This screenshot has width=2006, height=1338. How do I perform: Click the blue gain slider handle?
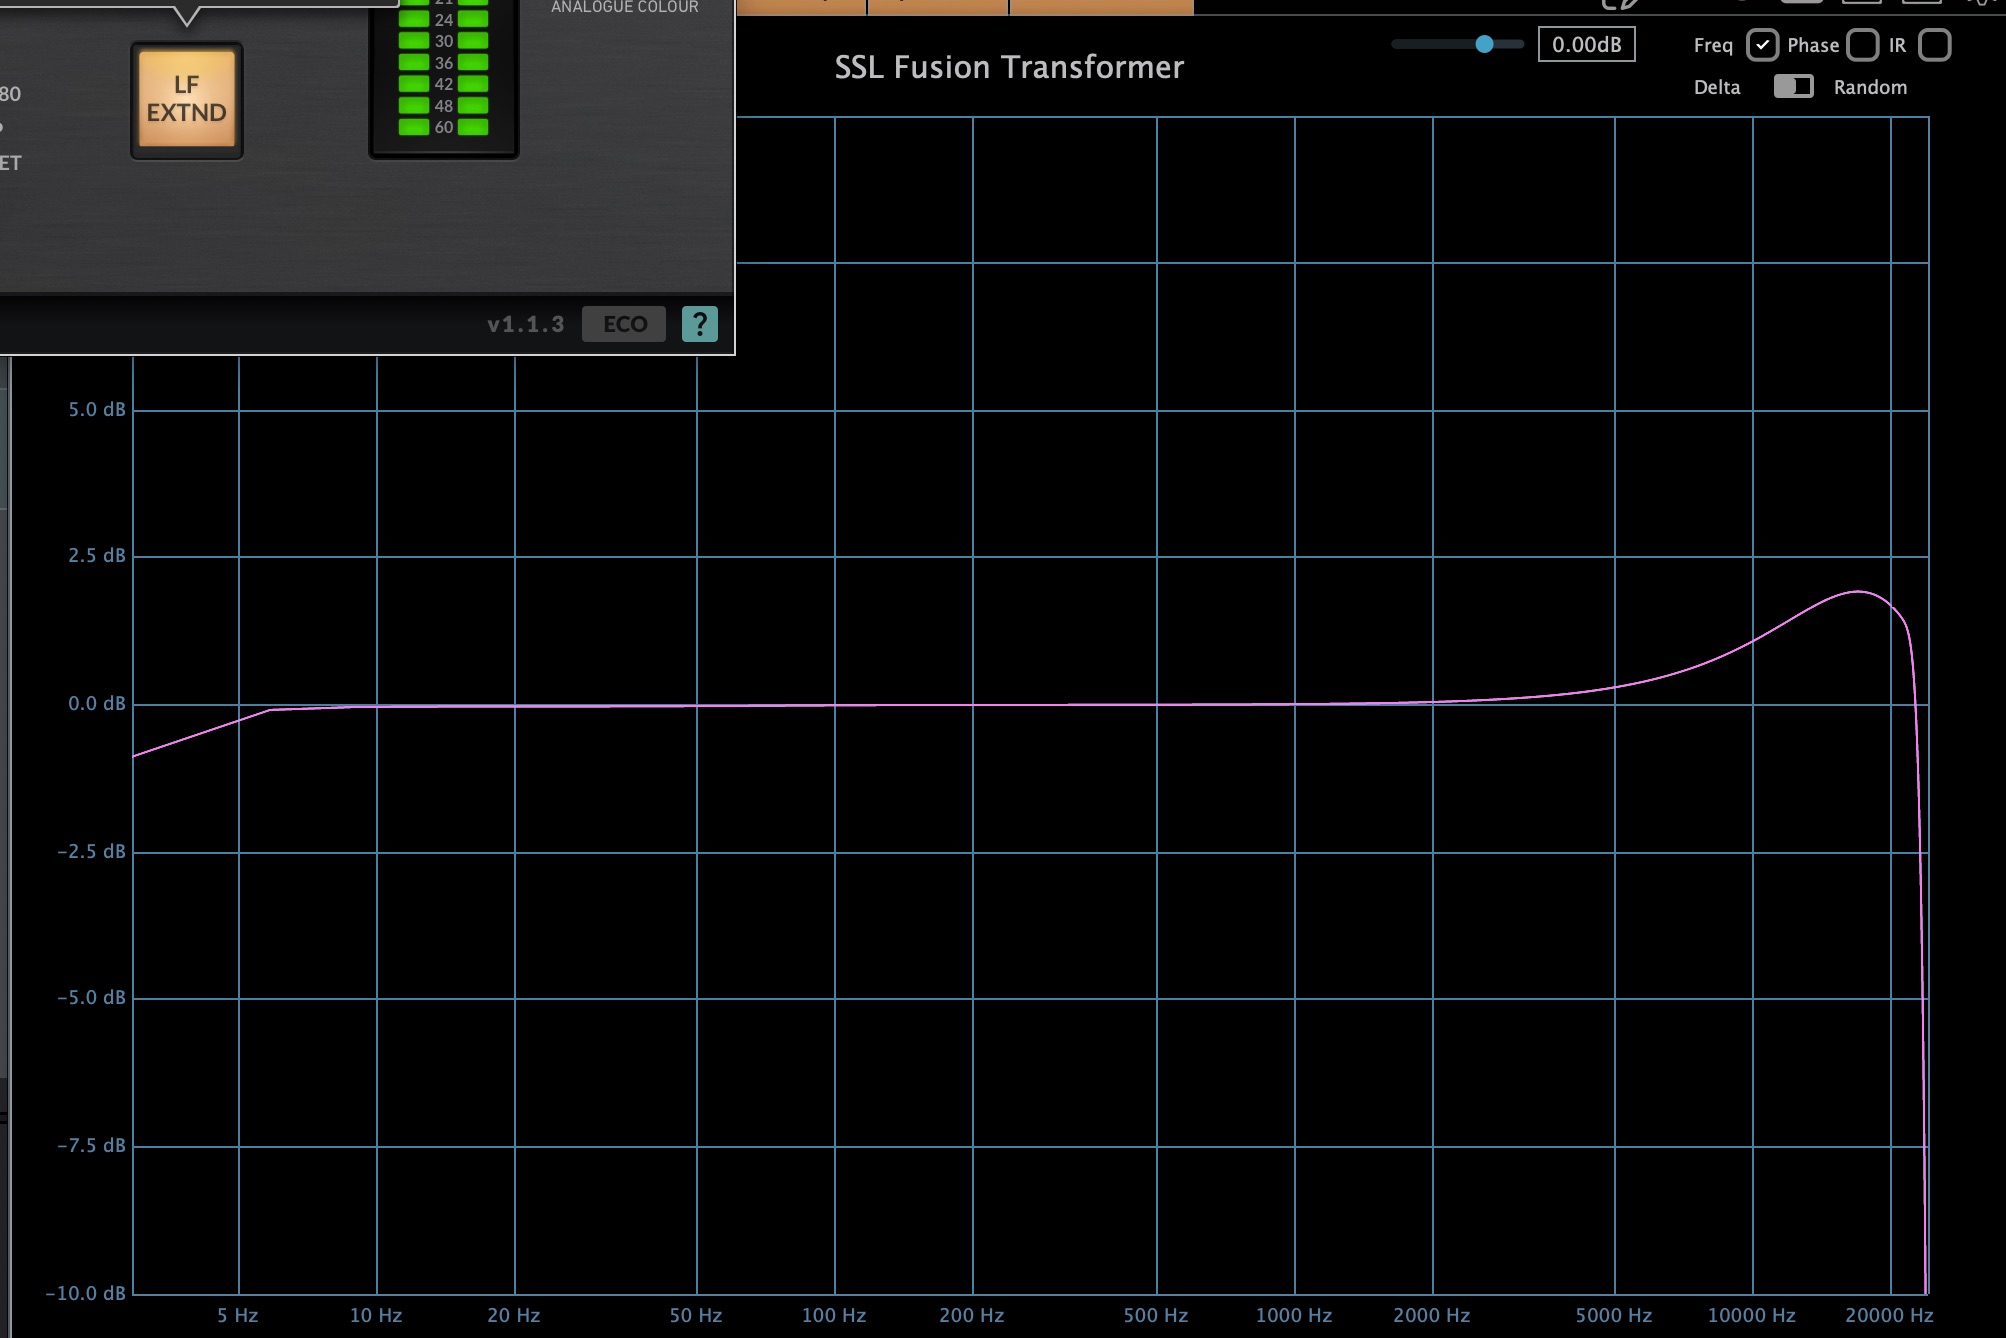tap(1485, 44)
